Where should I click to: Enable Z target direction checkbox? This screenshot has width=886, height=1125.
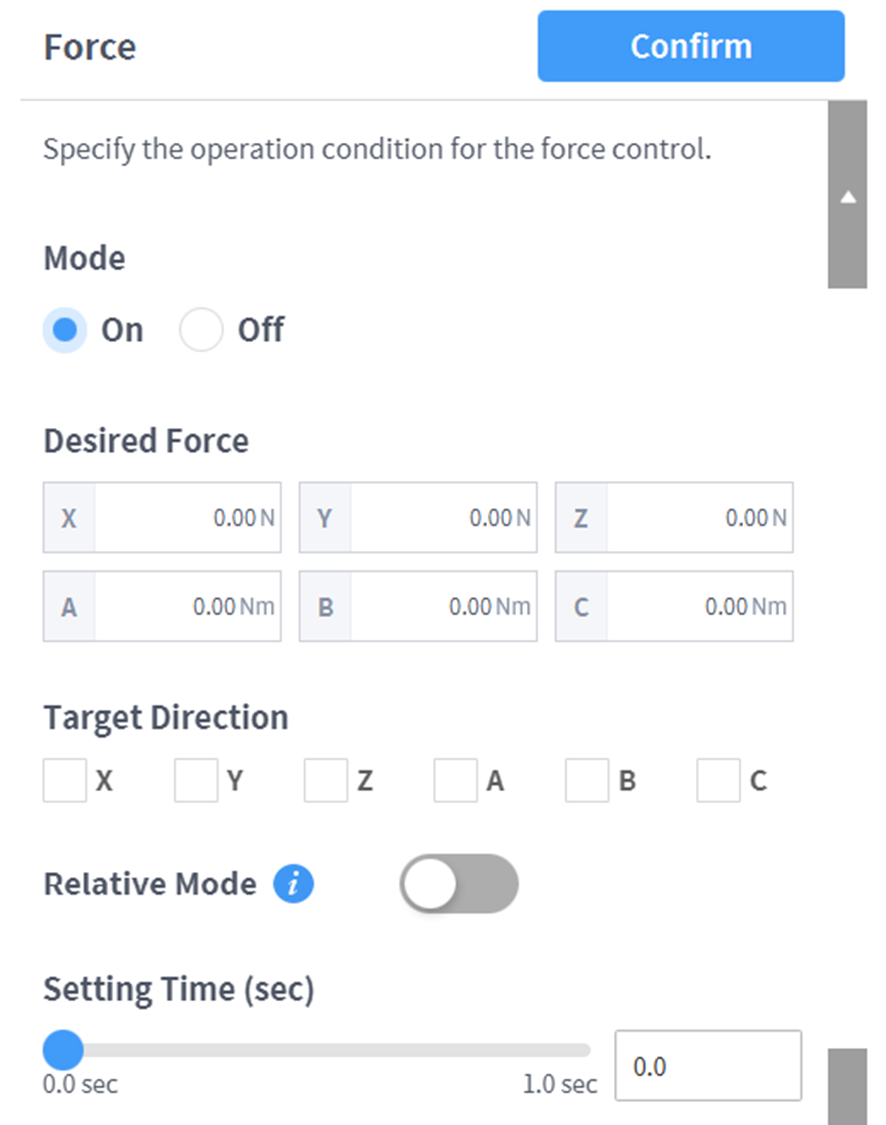pyautogui.click(x=326, y=781)
